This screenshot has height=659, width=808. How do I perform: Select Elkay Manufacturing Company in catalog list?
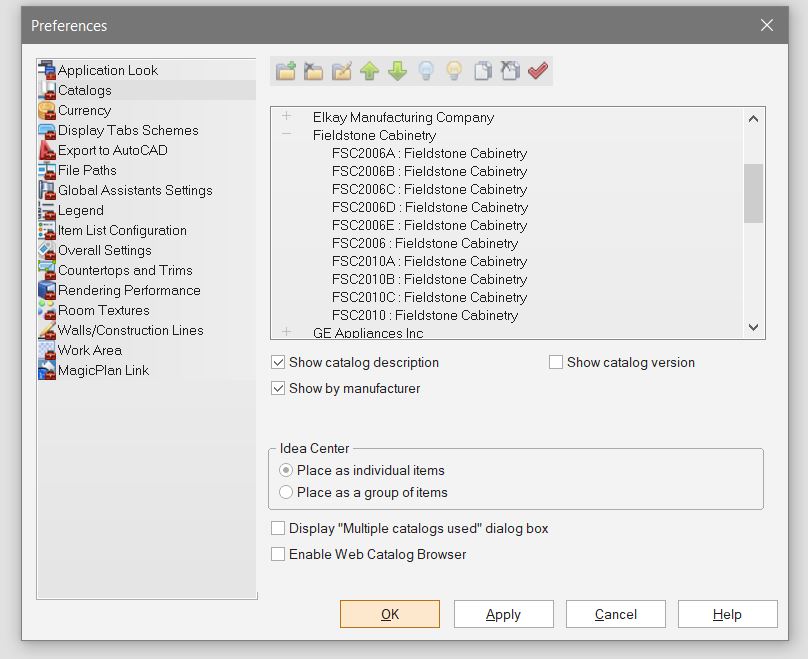pyautogui.click(x=403, y=117)
